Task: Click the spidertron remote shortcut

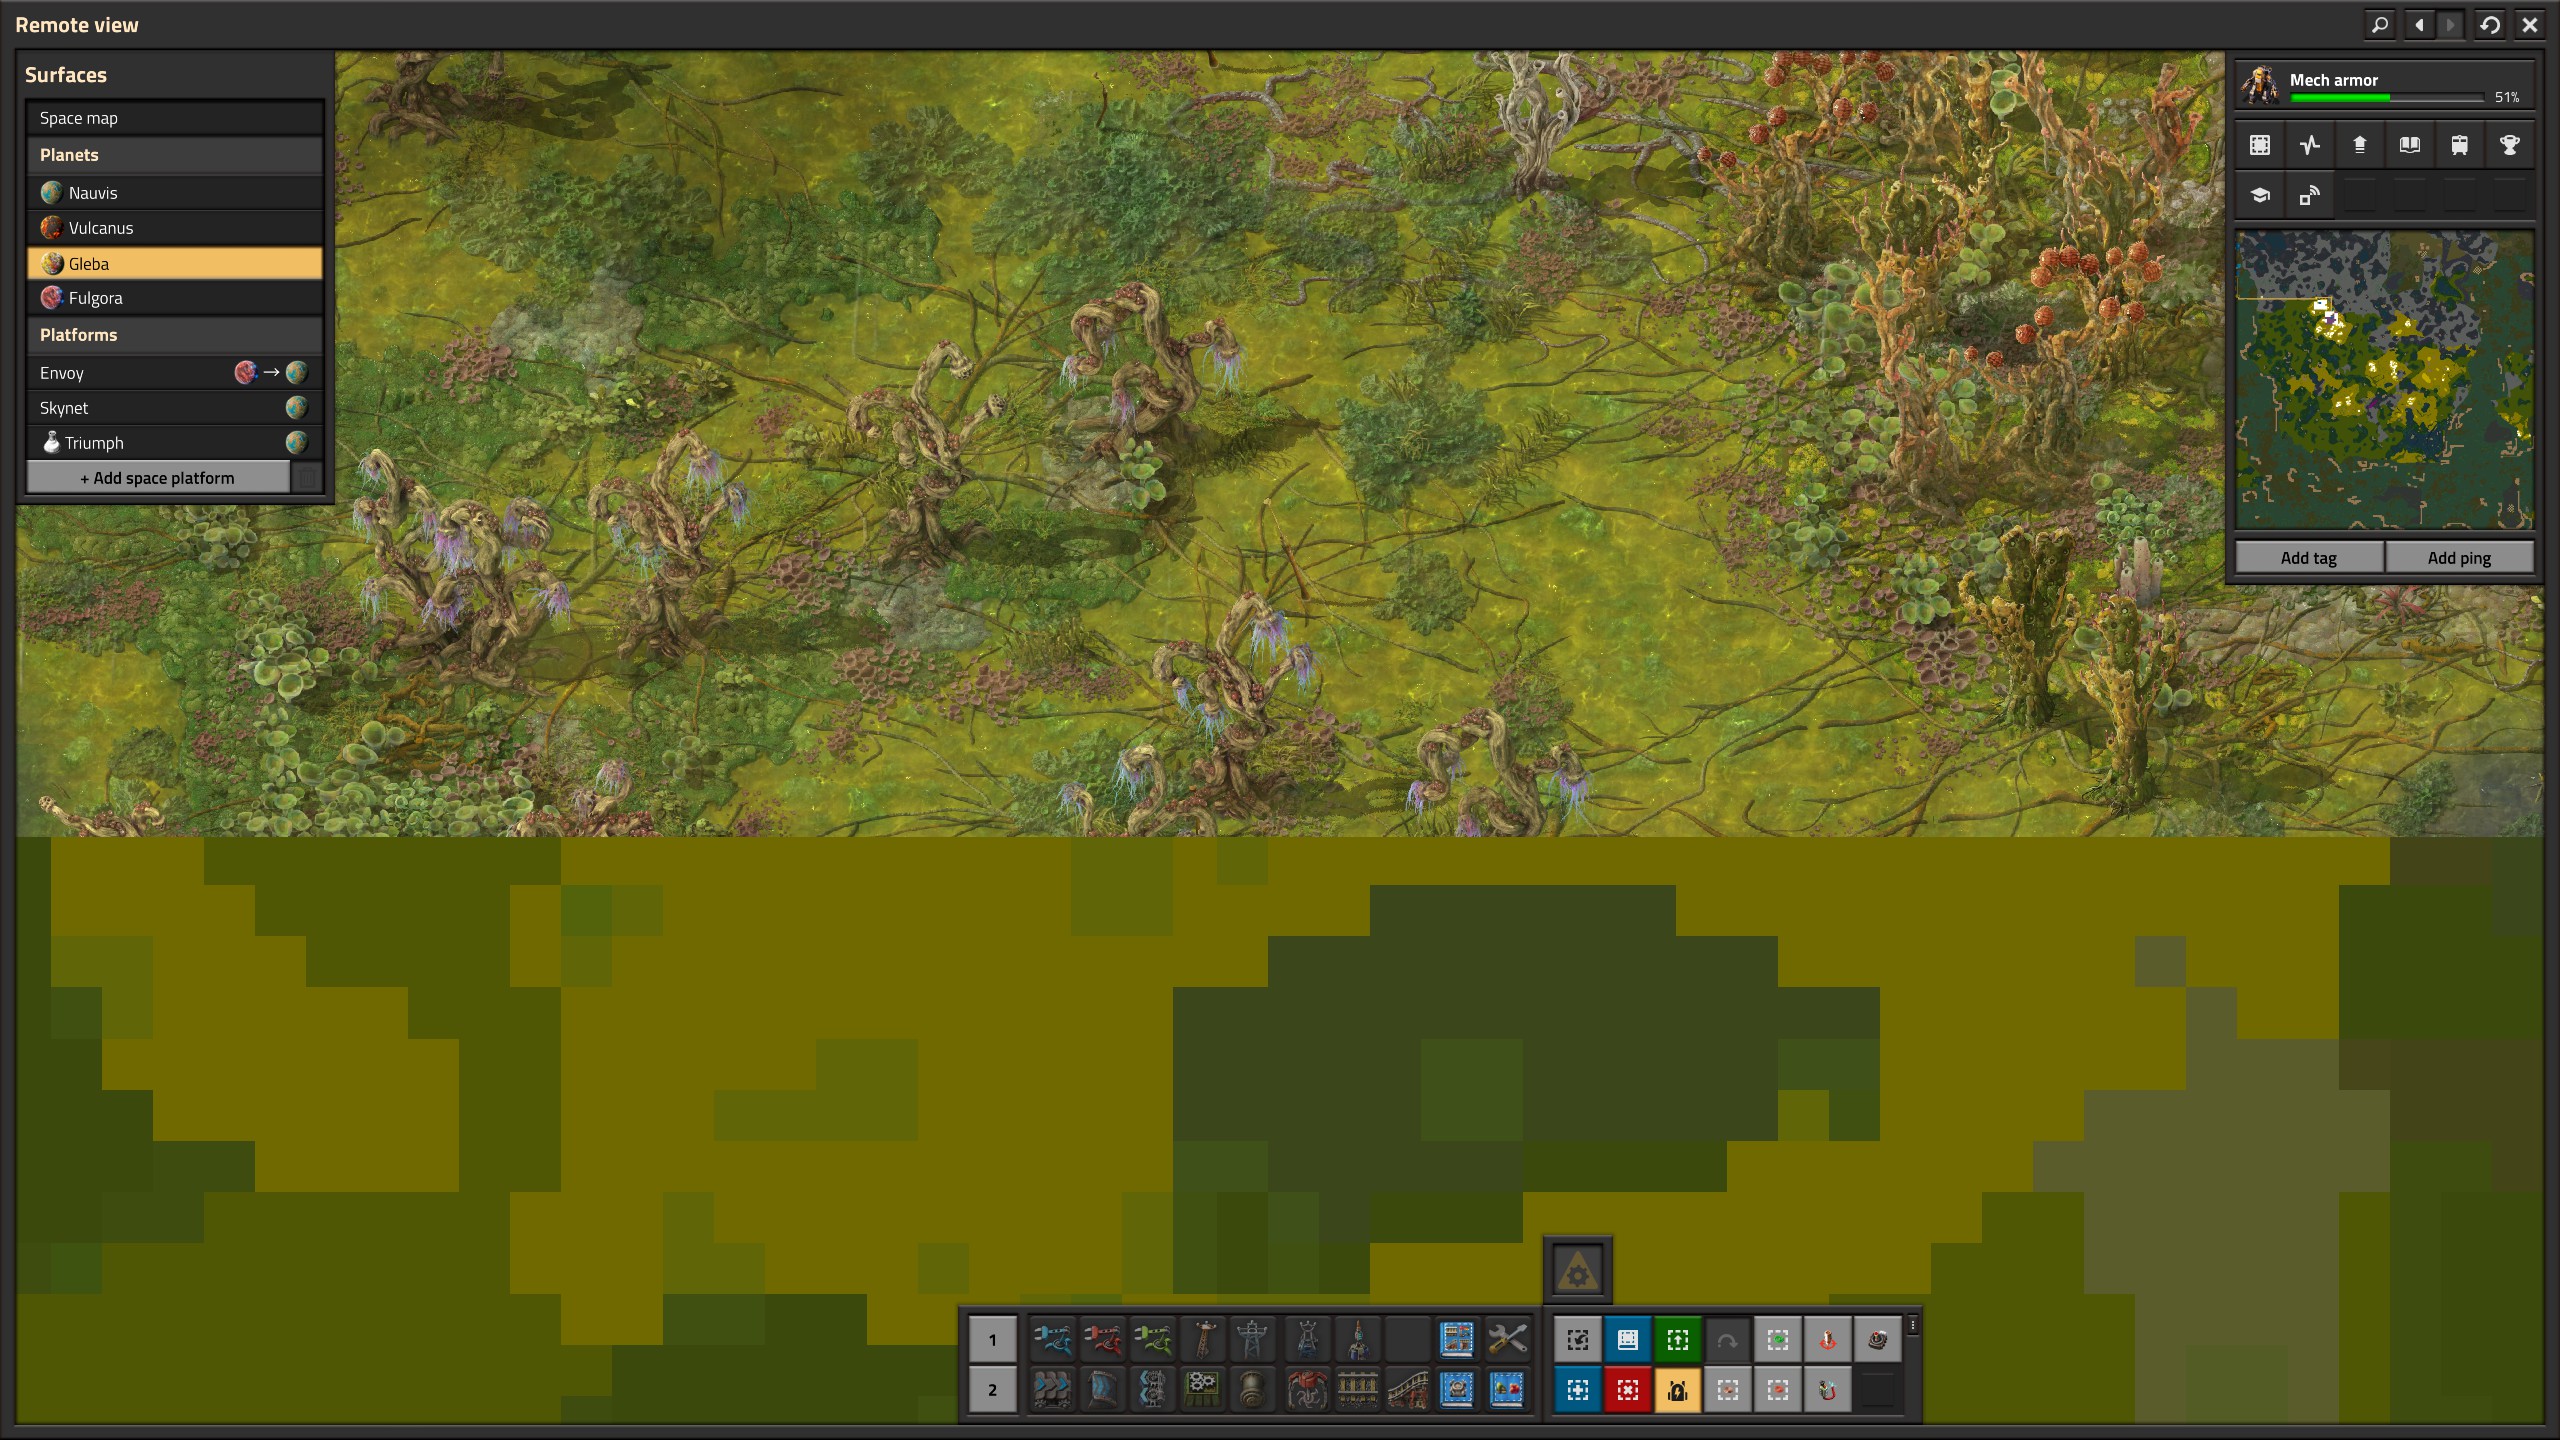Action: click(x=1878, y=1340)
